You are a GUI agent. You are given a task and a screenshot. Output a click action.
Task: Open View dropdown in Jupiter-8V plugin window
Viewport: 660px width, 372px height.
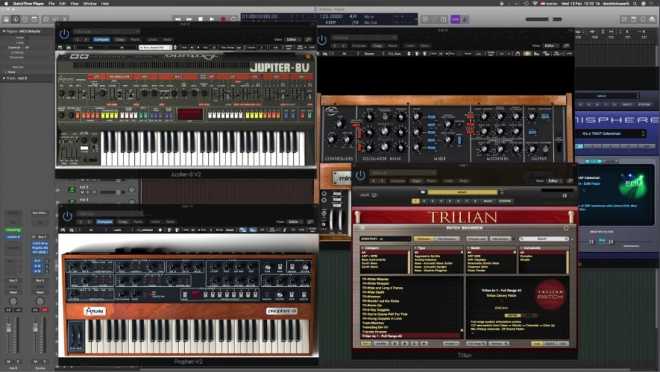coord(291,40)
